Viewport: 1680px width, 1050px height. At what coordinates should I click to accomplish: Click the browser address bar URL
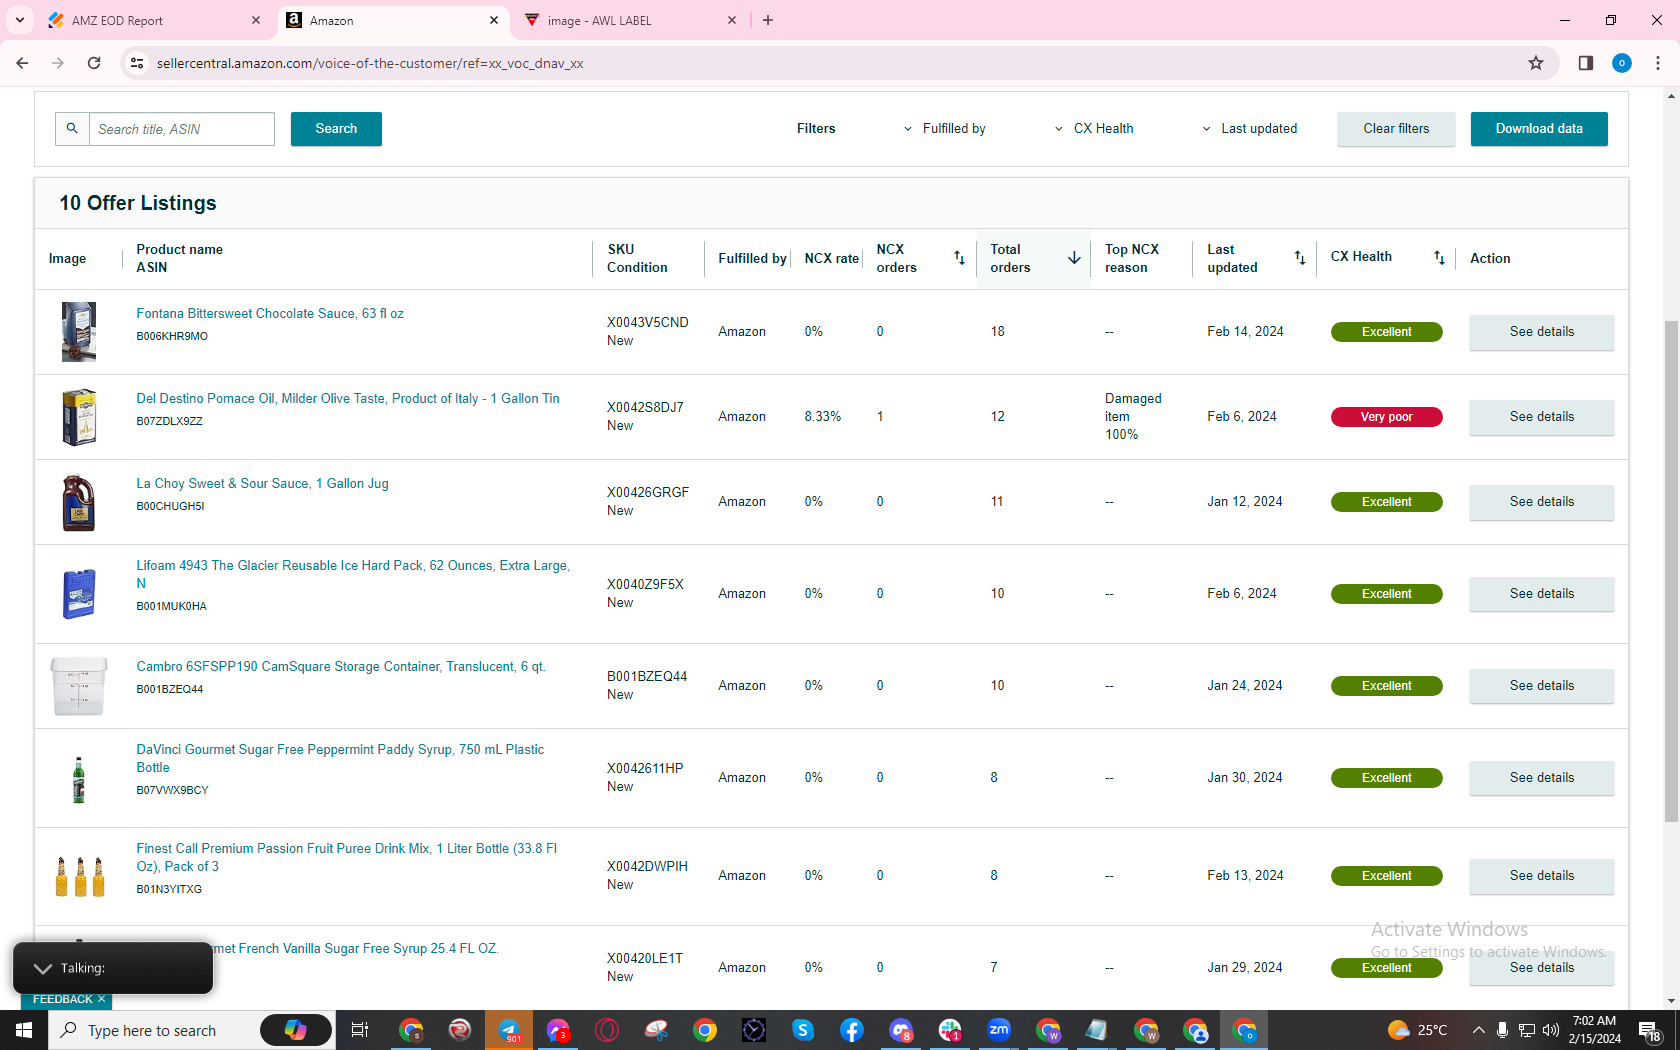(370, 63)
